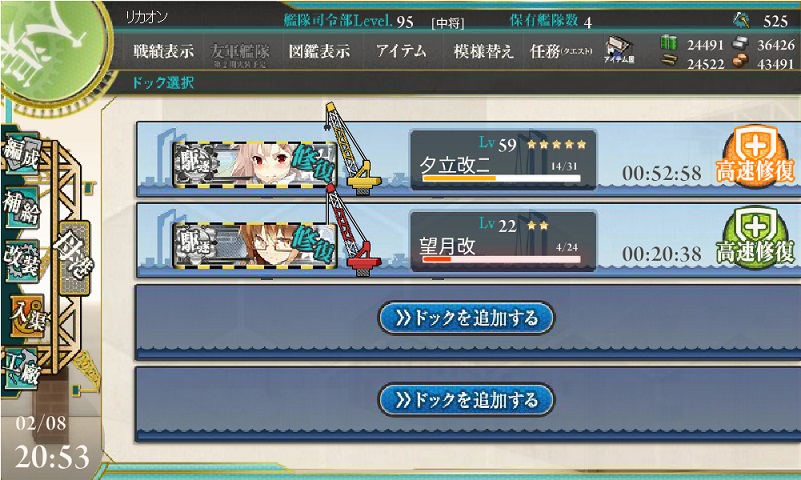Open the アイテム menu item
The width and height of the screenshot is (801, 480).
(401, 51)
